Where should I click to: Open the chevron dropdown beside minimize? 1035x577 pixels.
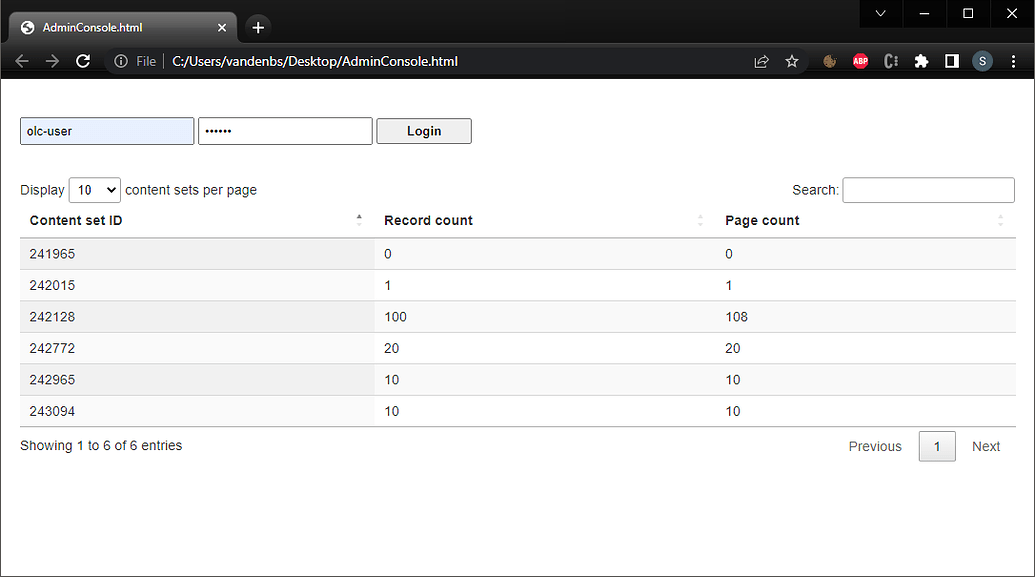(x=880, y=14)
